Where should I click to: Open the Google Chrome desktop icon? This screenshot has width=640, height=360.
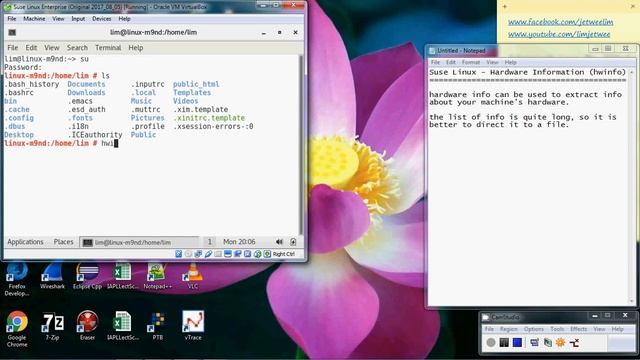pyautogui.click(x=17, y=329)
